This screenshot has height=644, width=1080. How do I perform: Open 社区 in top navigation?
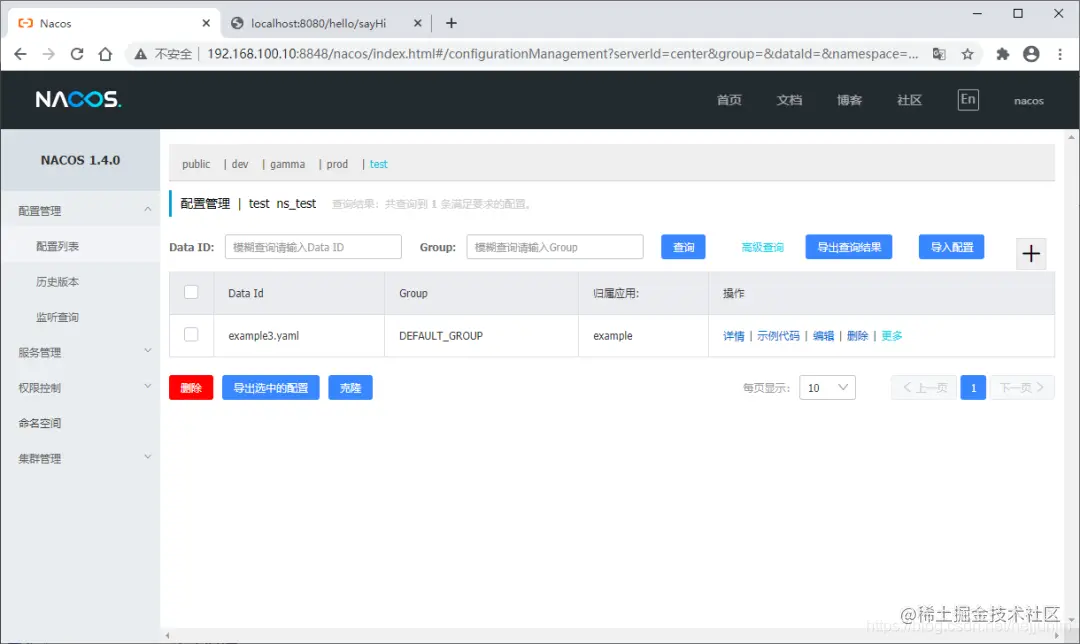coord(909,100)
